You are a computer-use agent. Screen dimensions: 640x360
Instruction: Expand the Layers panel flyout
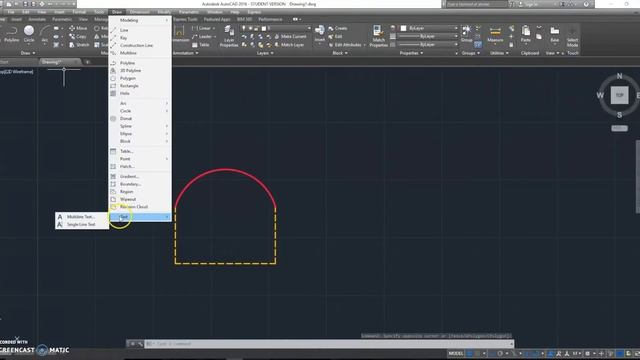265,53
